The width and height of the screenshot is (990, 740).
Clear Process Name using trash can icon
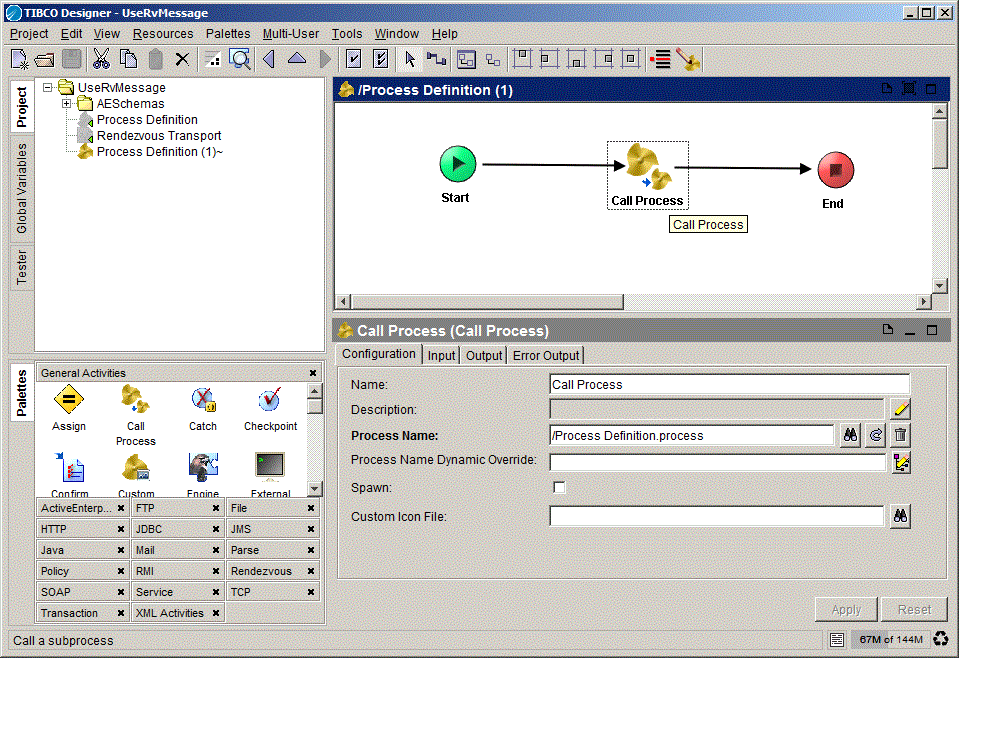point(900,435)
